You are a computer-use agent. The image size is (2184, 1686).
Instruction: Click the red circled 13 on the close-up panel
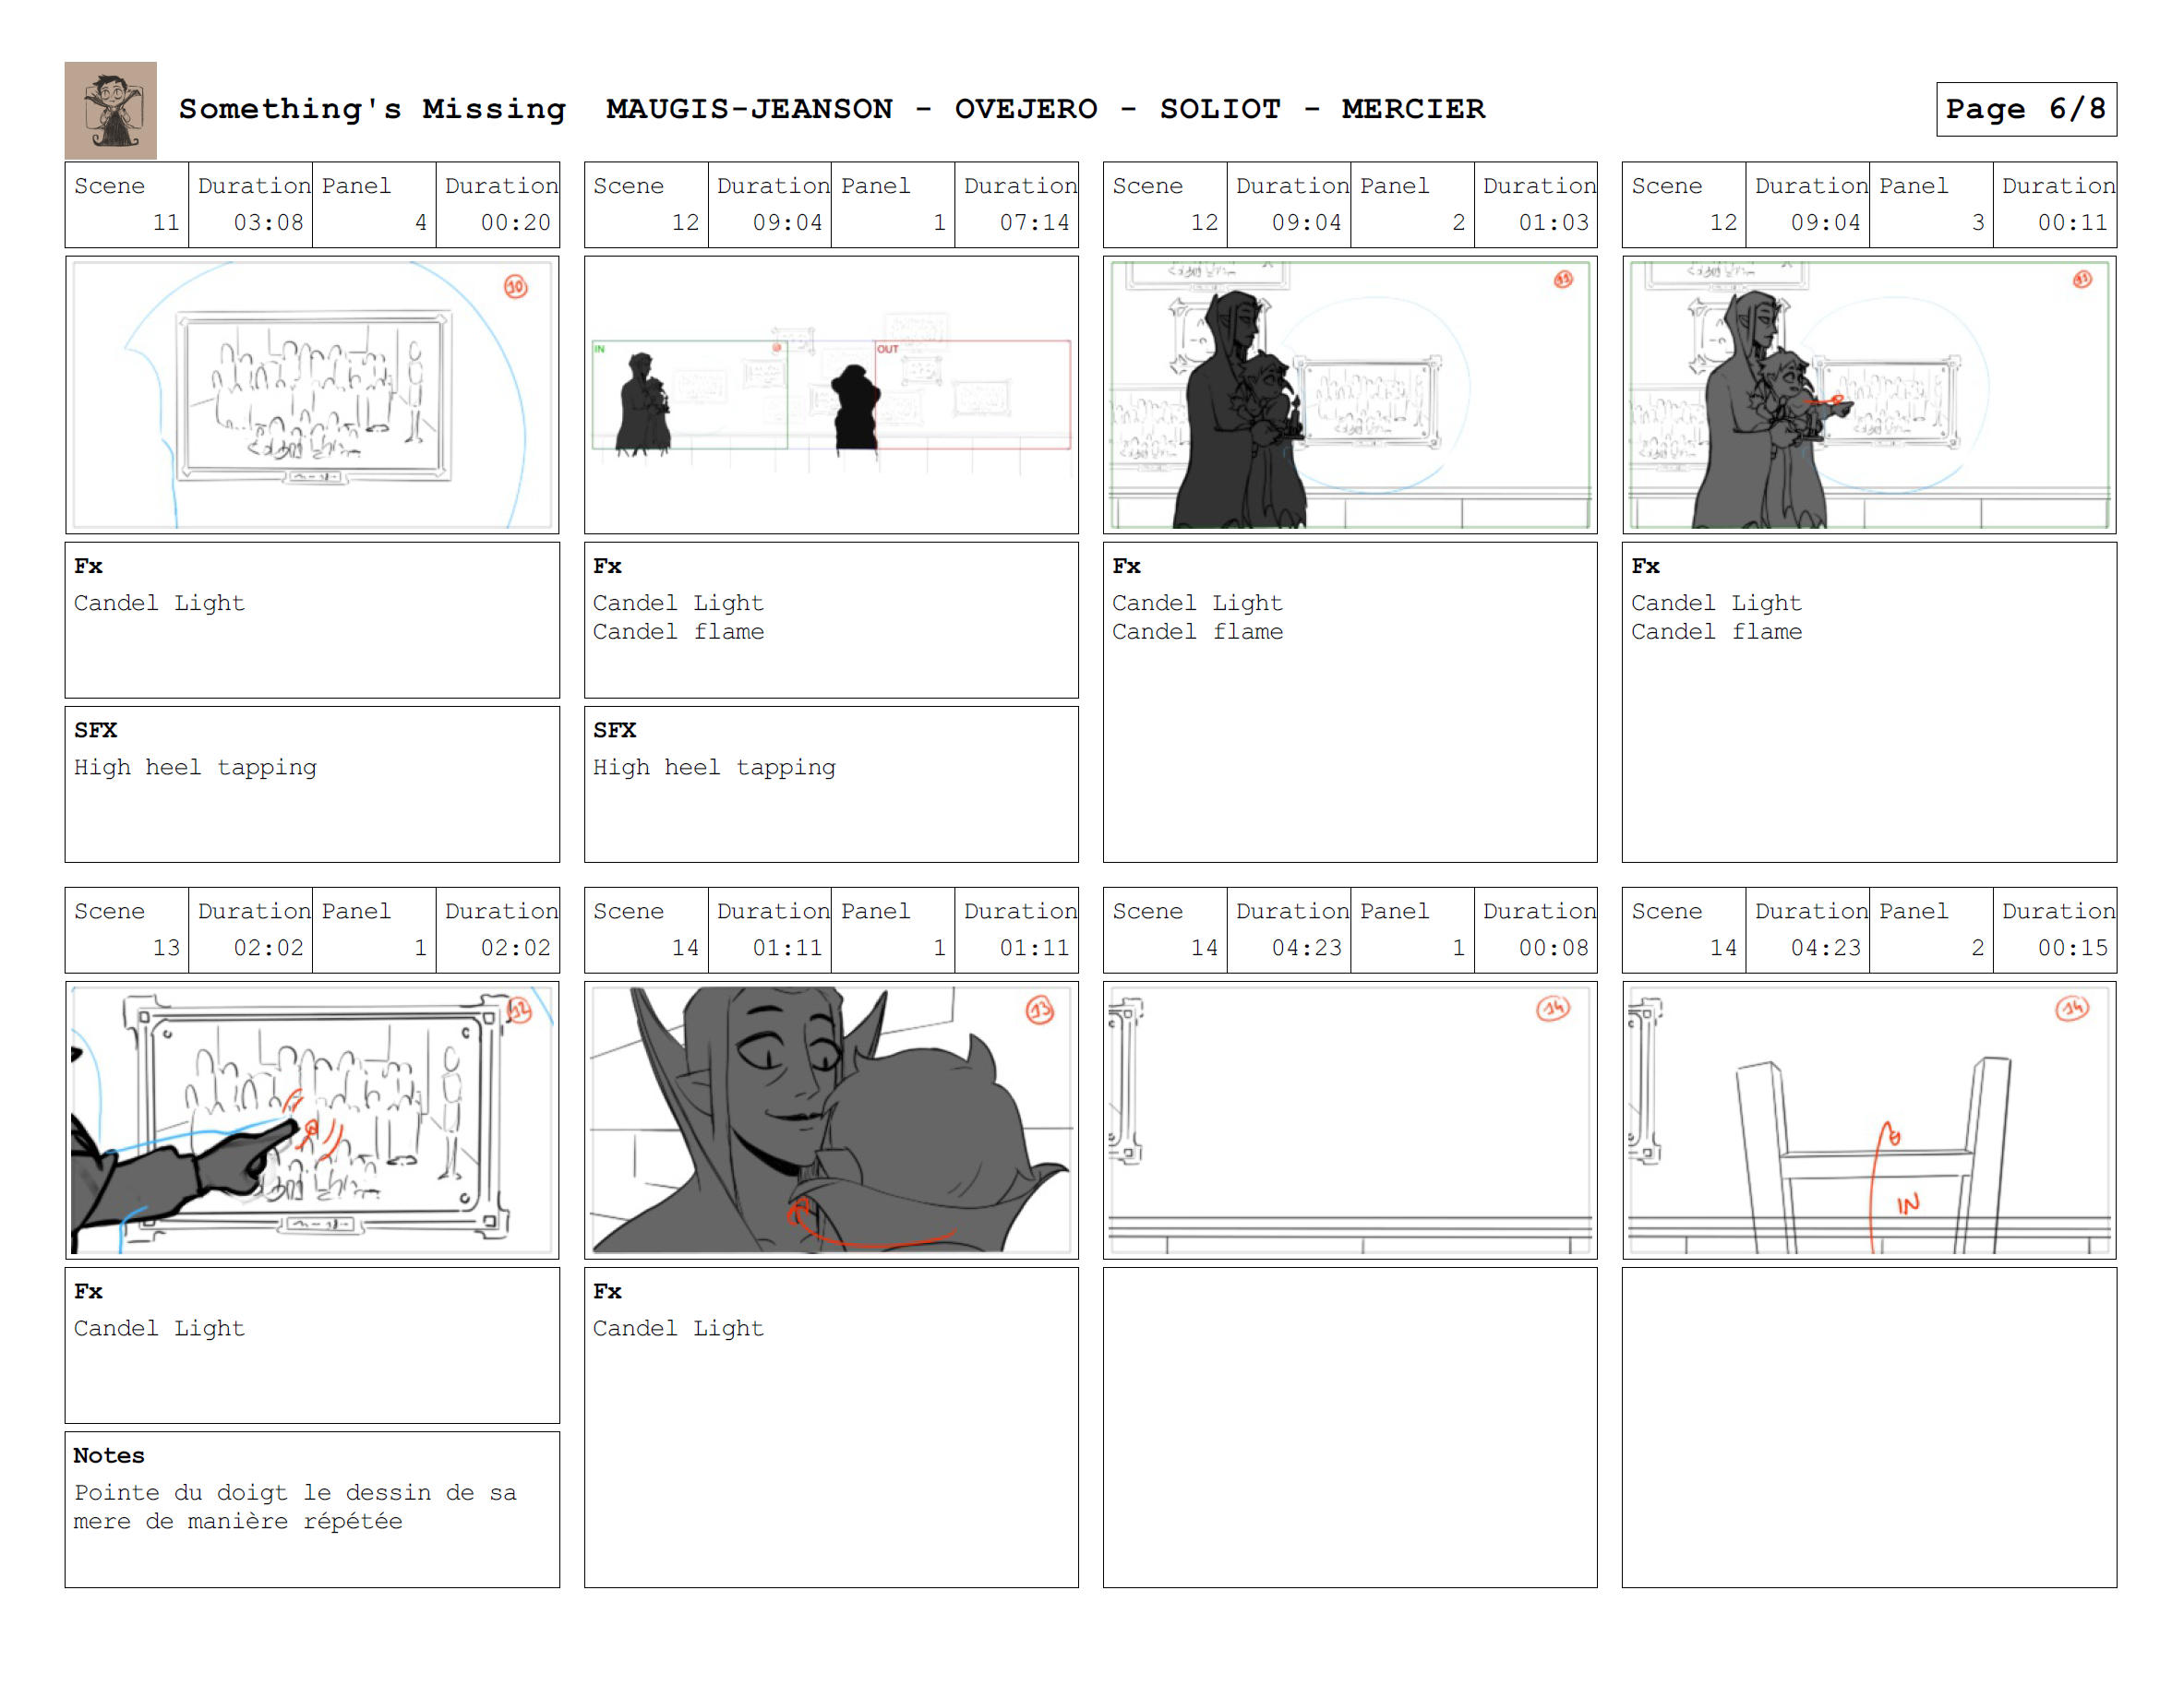tap(1040, 1010)
